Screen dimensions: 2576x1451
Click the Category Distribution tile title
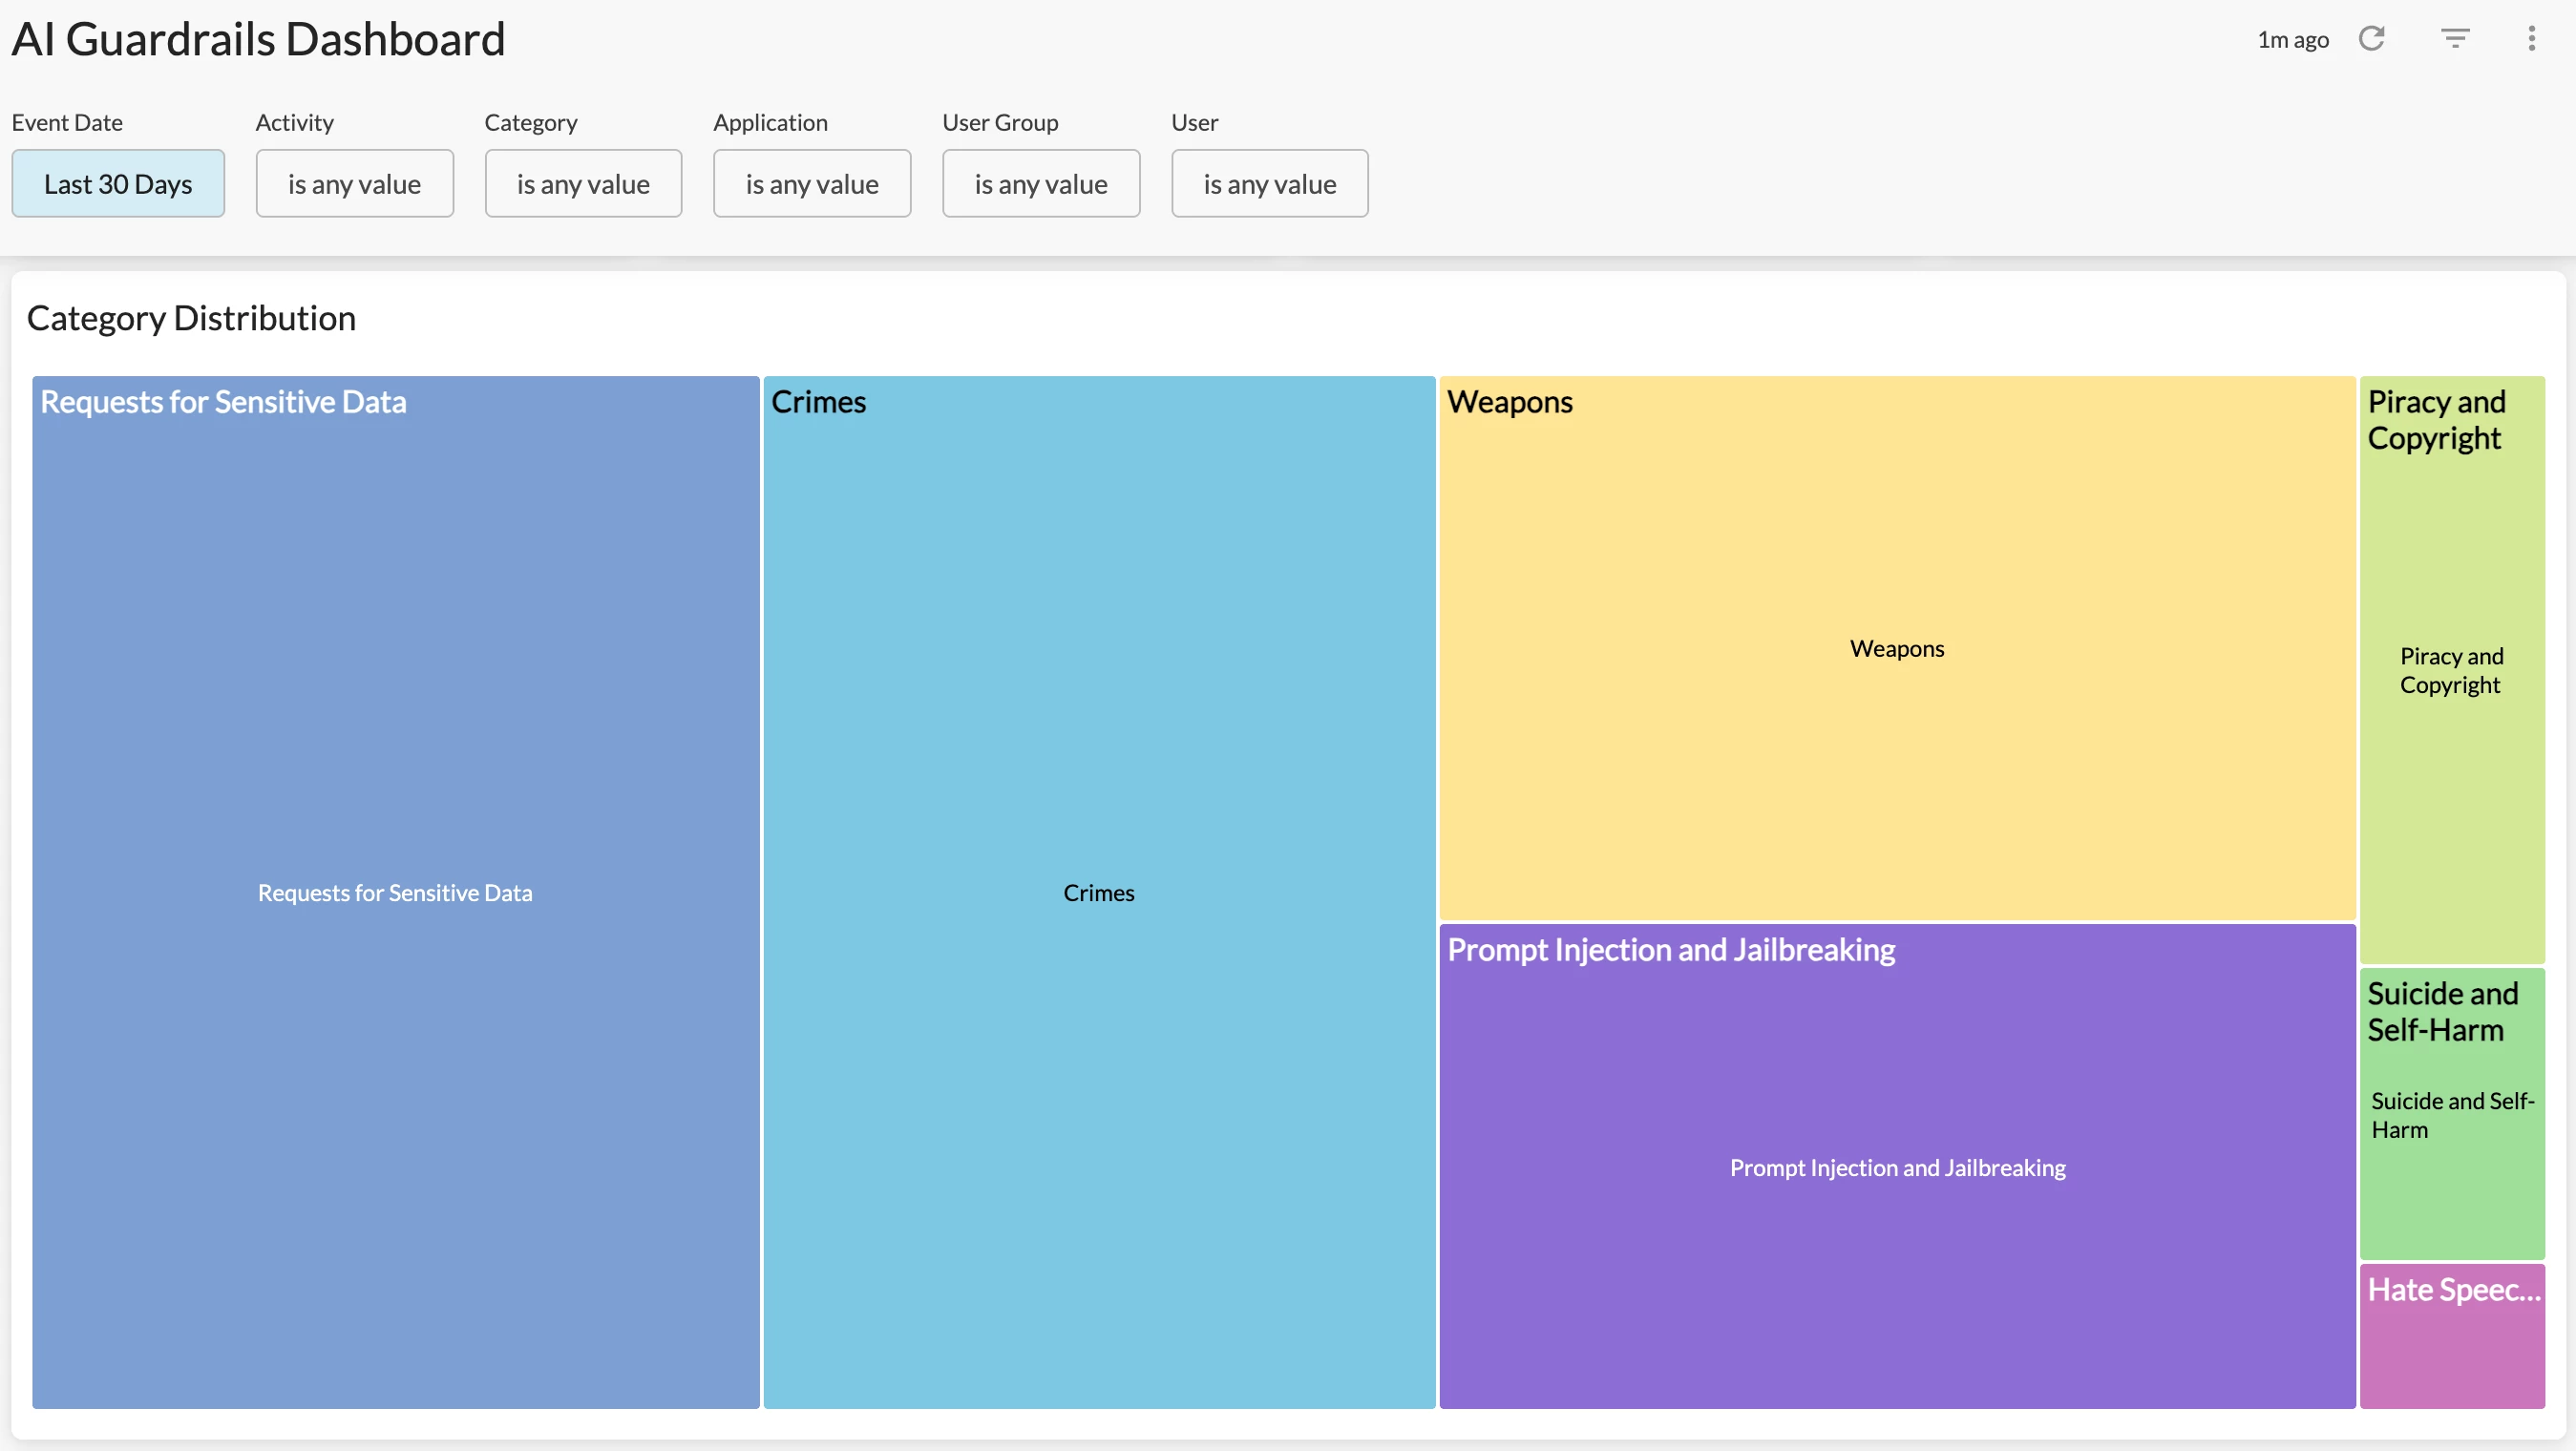coord(191,318)
